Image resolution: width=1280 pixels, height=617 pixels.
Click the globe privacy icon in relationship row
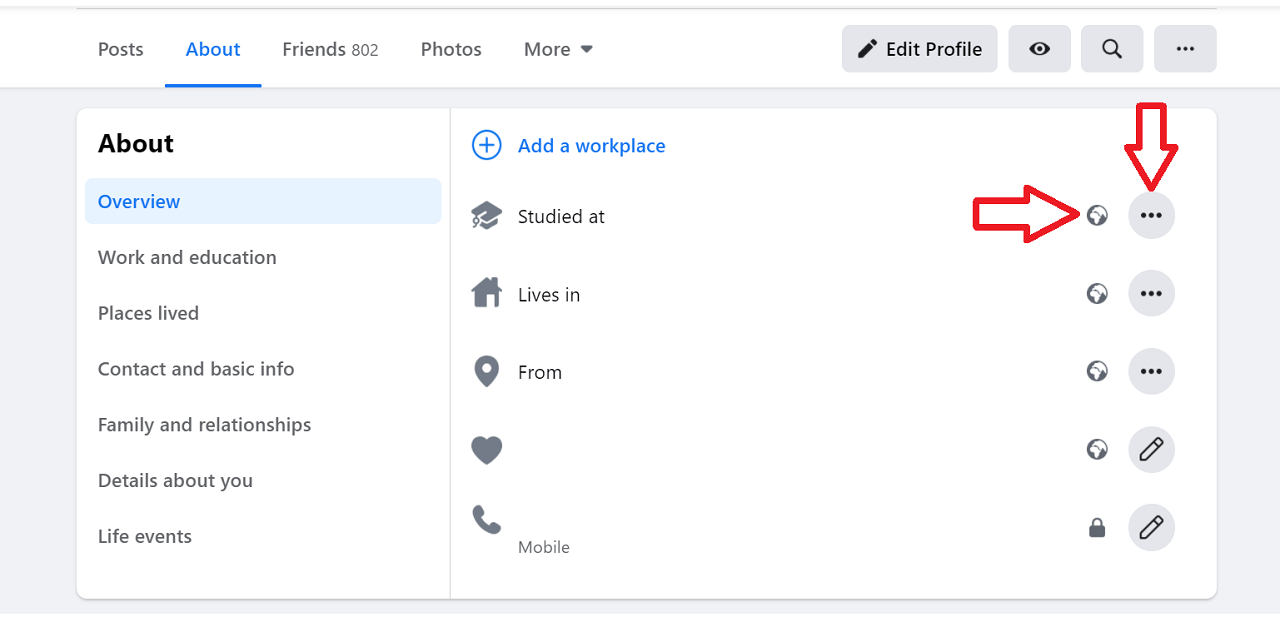click(1097, 450)
